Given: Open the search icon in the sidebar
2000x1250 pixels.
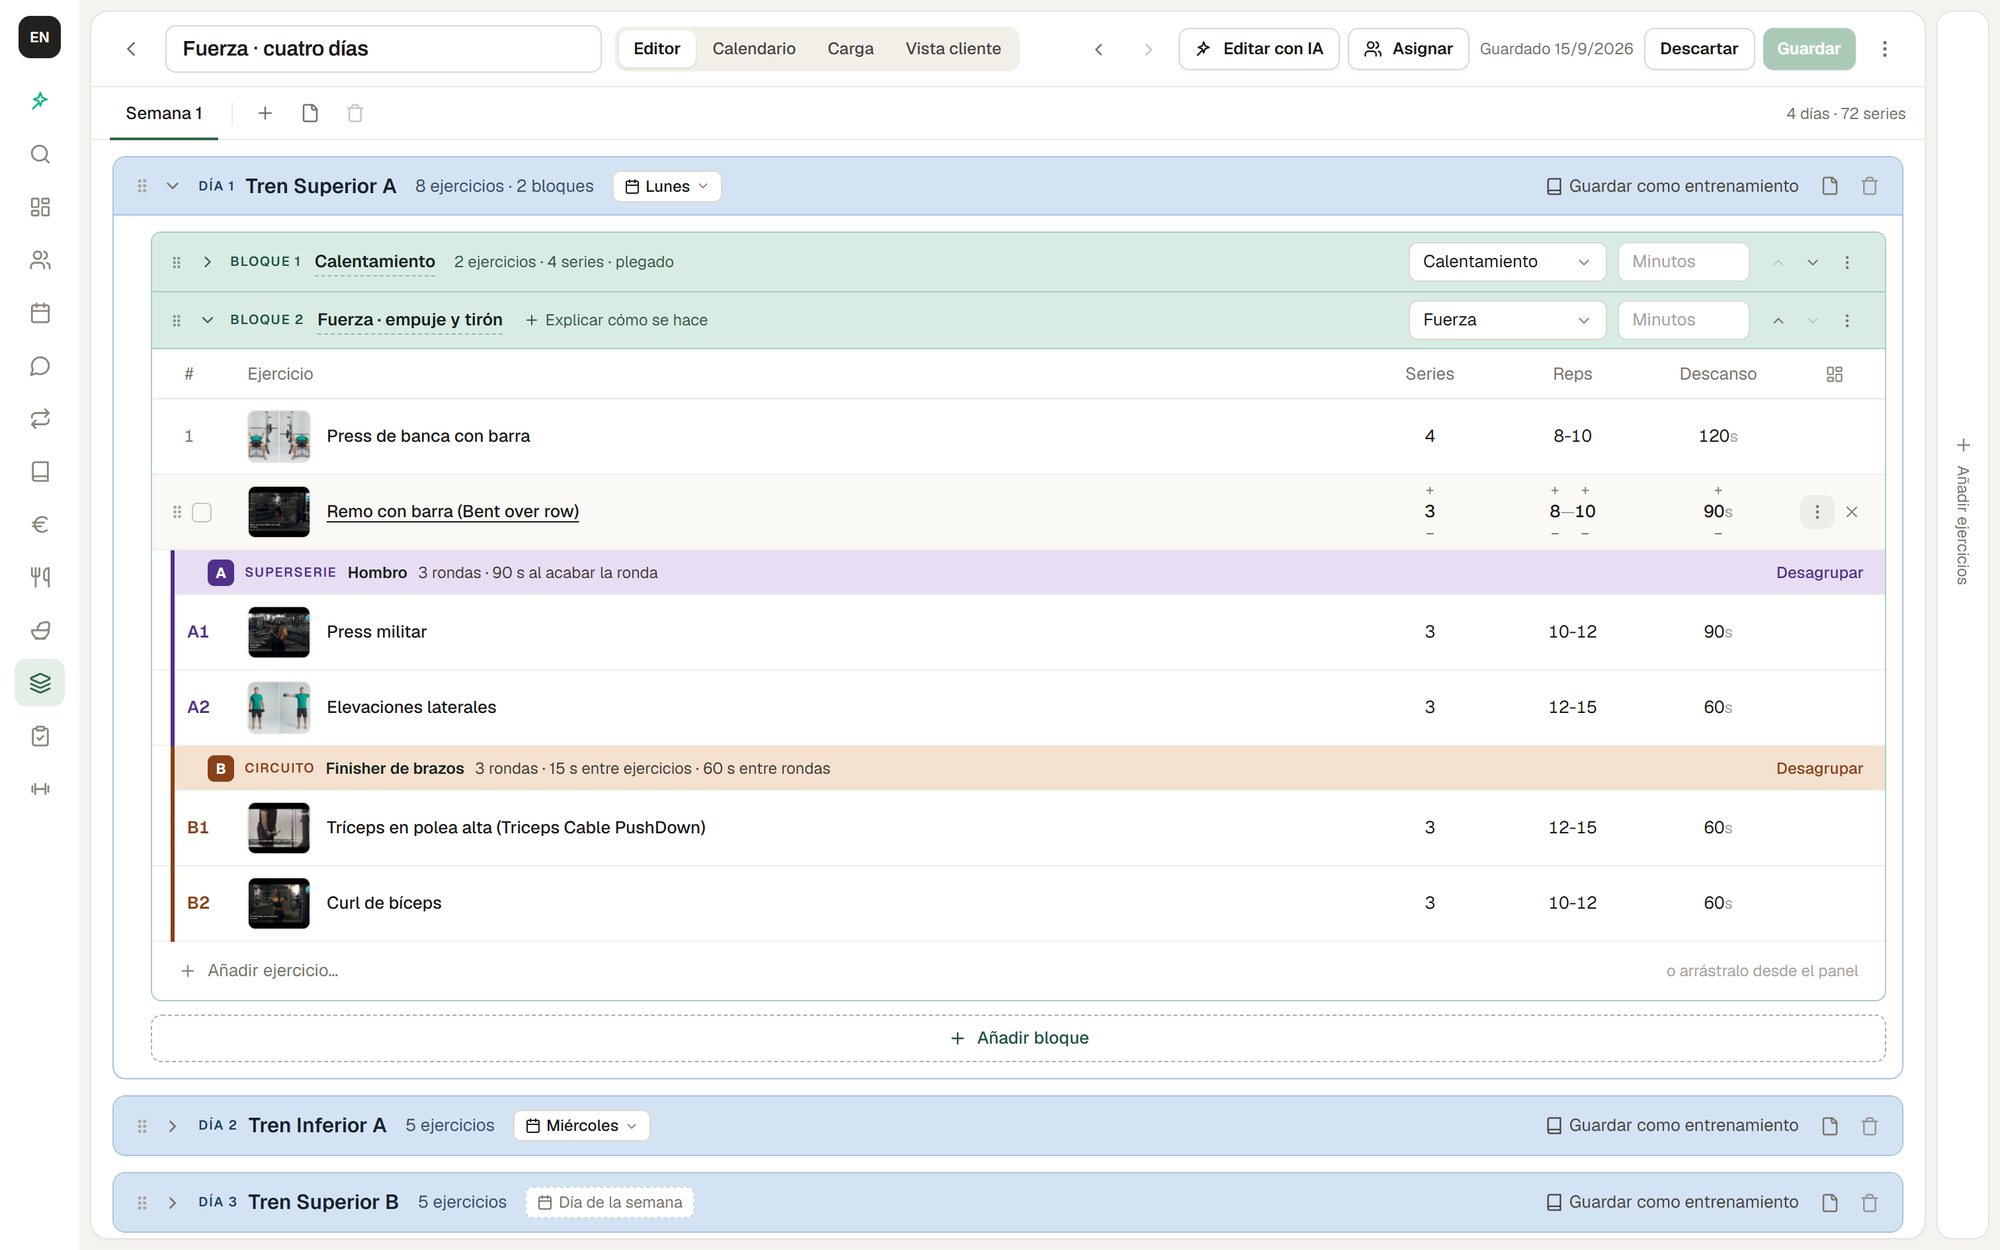Looking at the screenshot, I should tap(40, 154).
